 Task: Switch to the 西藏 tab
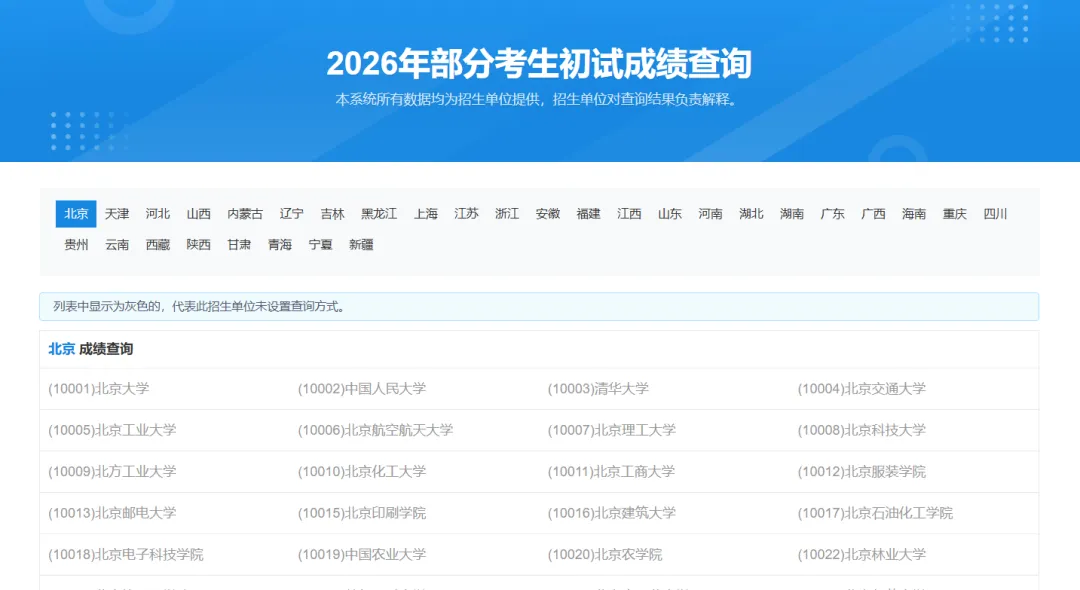point(158,244)
